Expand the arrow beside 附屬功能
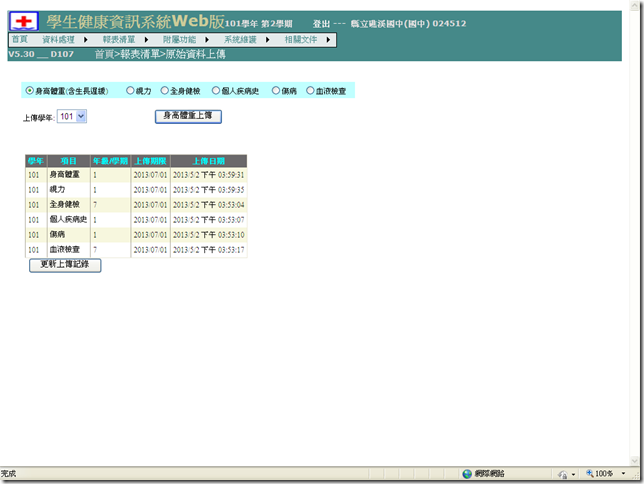The image size is (644, 484). pyautogui.click(x=207, y=40)
